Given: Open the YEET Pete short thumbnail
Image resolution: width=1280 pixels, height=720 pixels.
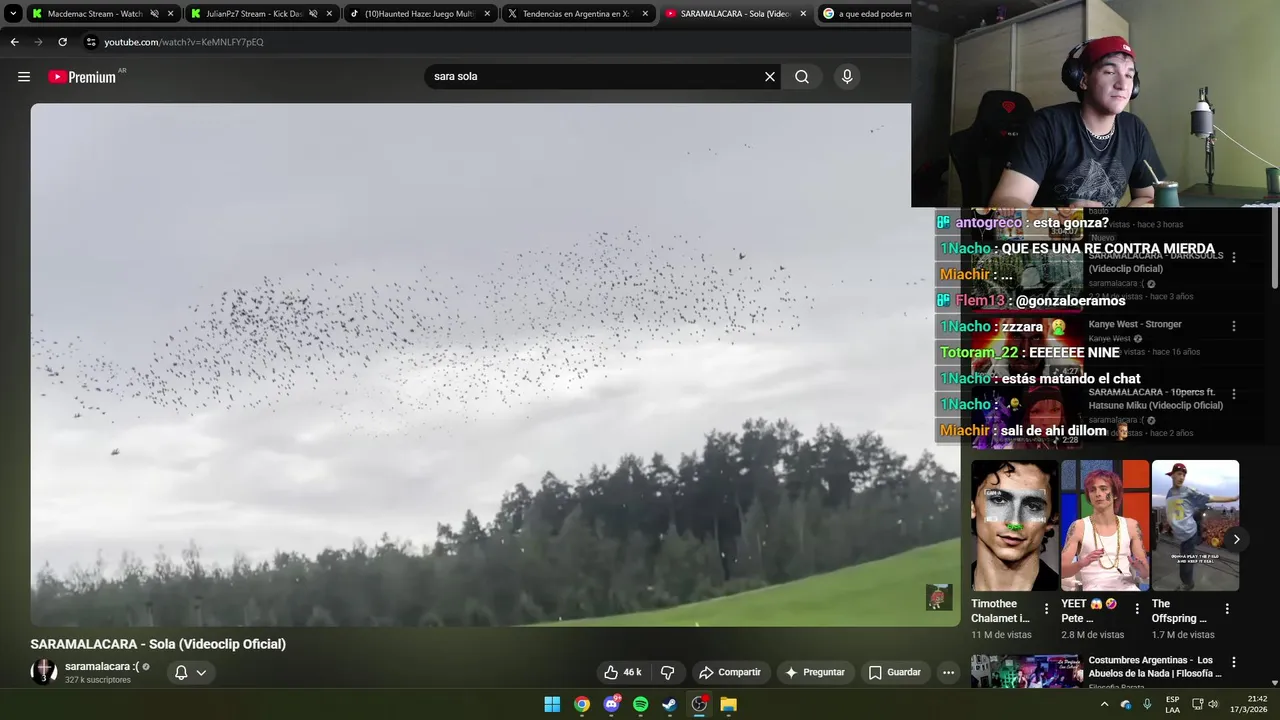Looking at the screenshot, I should click(x=1105, y=525).
